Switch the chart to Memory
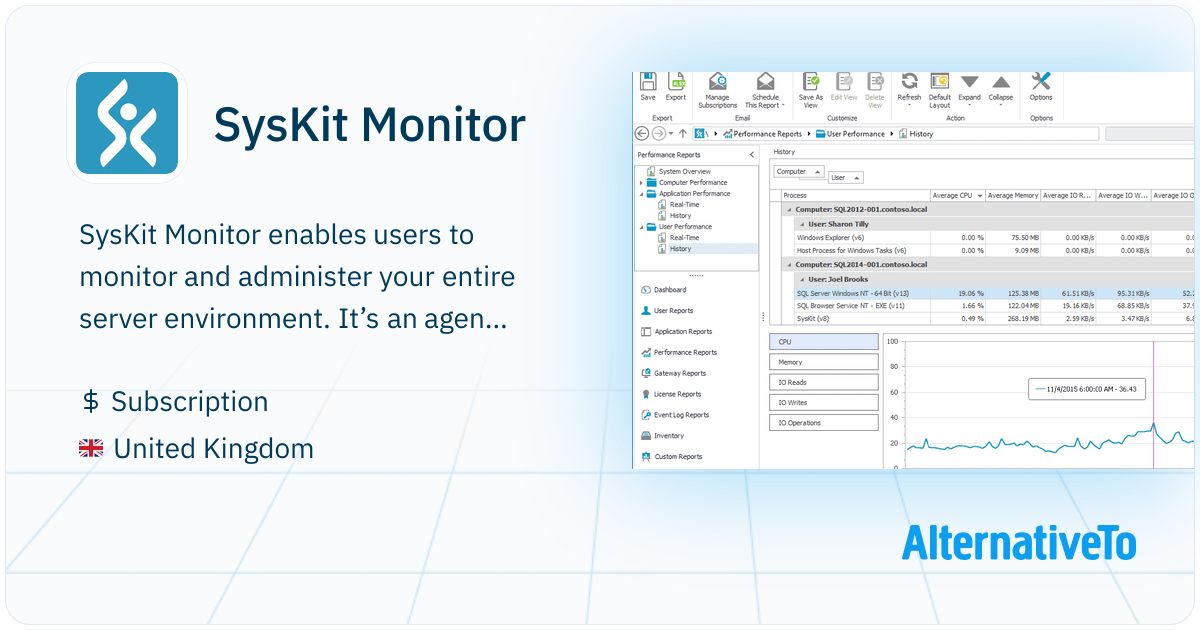This screenshot has width=1200, height=630. [824, 362]
